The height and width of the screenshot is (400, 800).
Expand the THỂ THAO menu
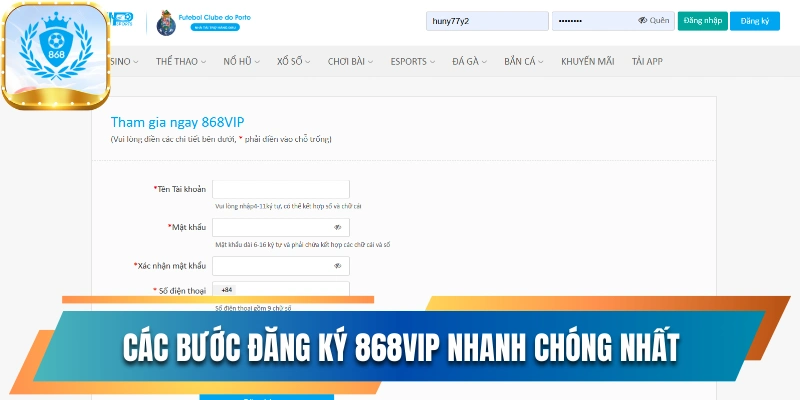(181, 61)
